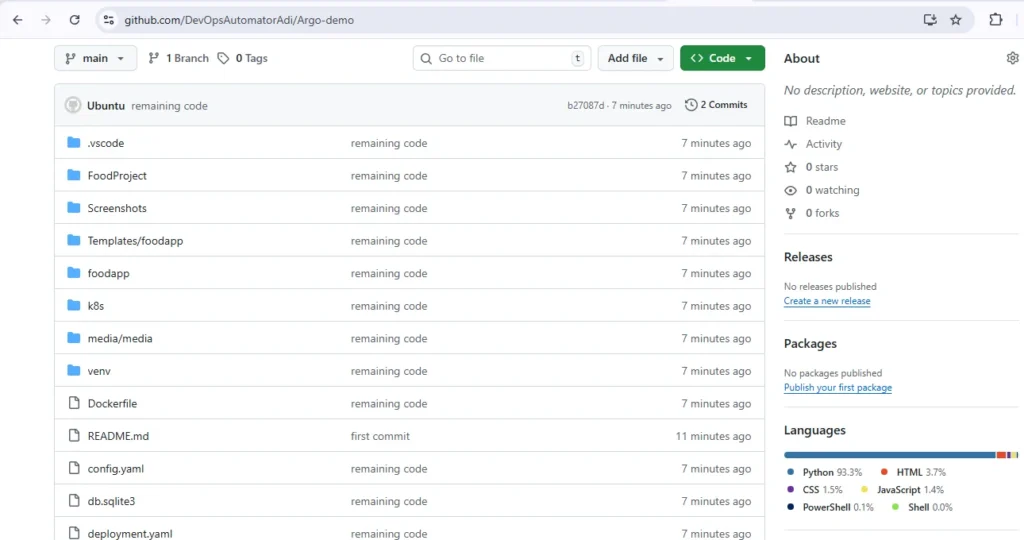The height and width of the screenshot is (540, 1024).
Task: Open the browser extensions puzzle icon
Action: click(x=995, y=20)
